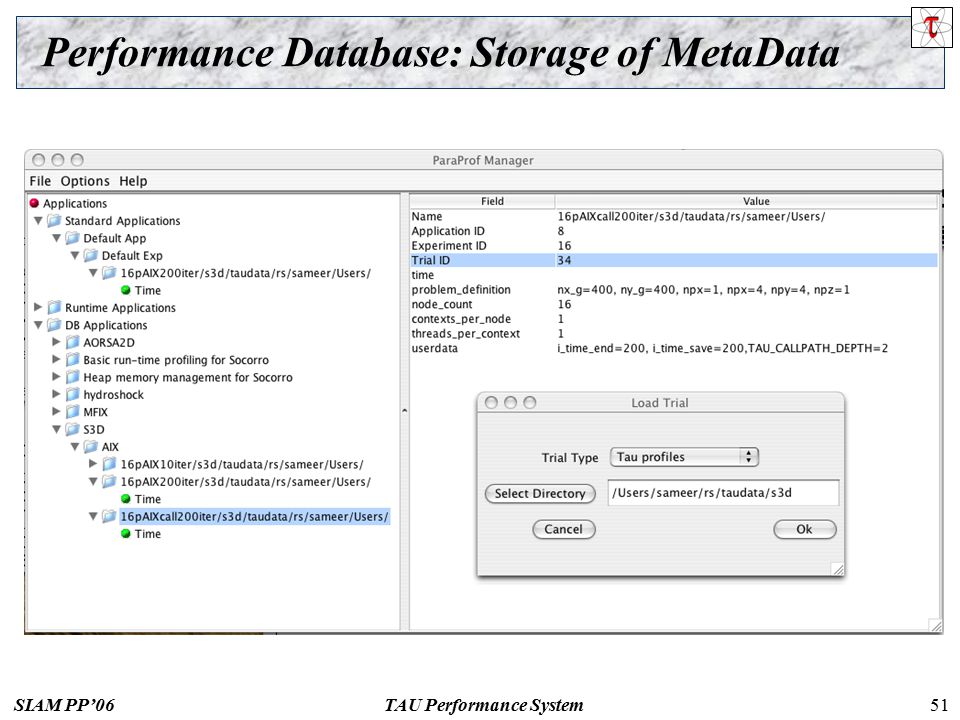
Task: Click the DB Applications folder icon
Action: 54,325
